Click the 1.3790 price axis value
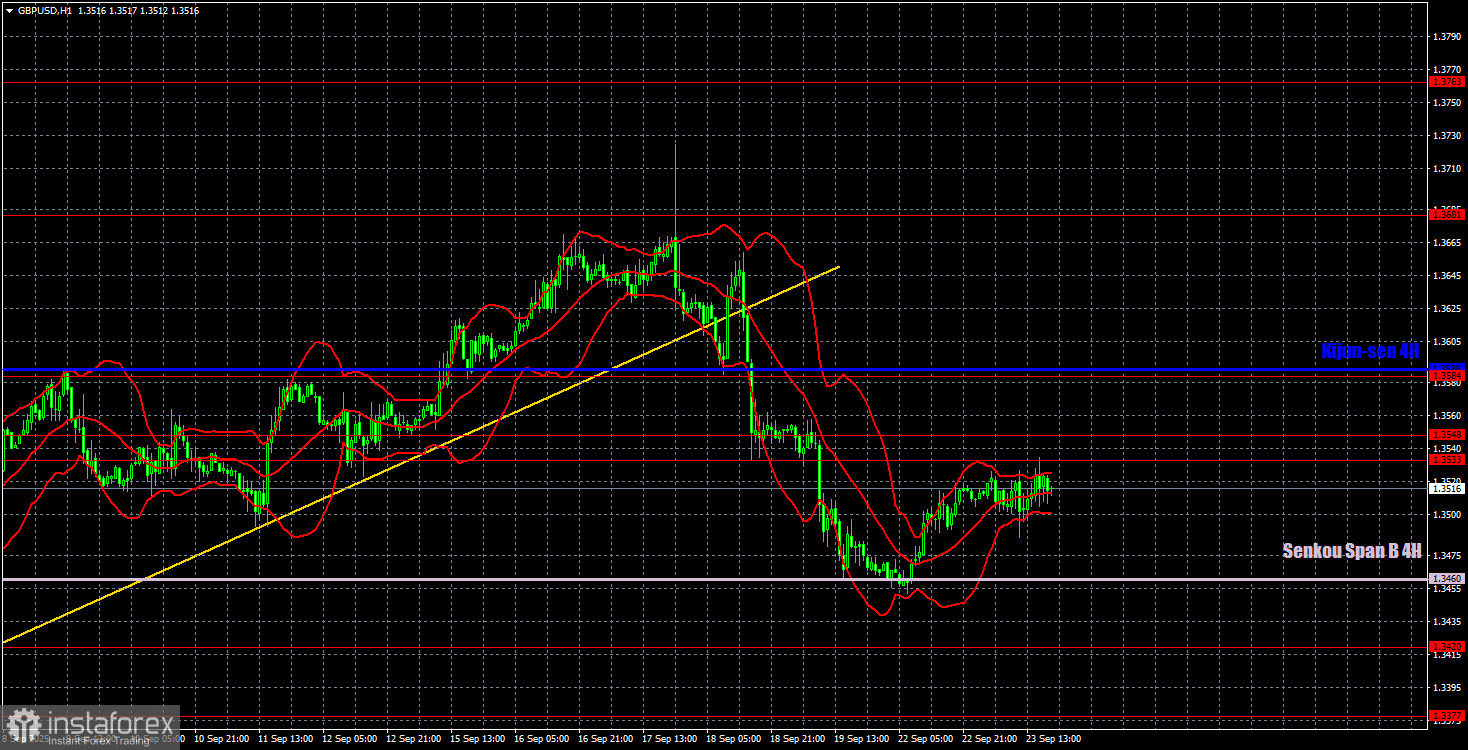 coord(1447,37)
